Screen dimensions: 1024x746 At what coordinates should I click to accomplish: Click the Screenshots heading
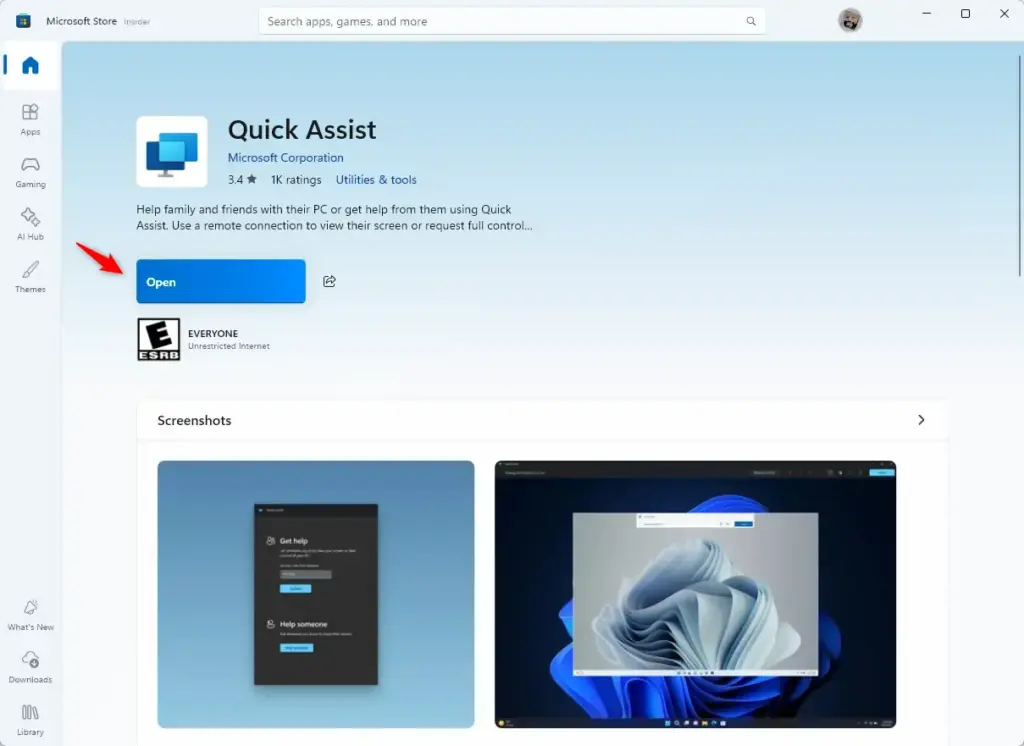194,421
